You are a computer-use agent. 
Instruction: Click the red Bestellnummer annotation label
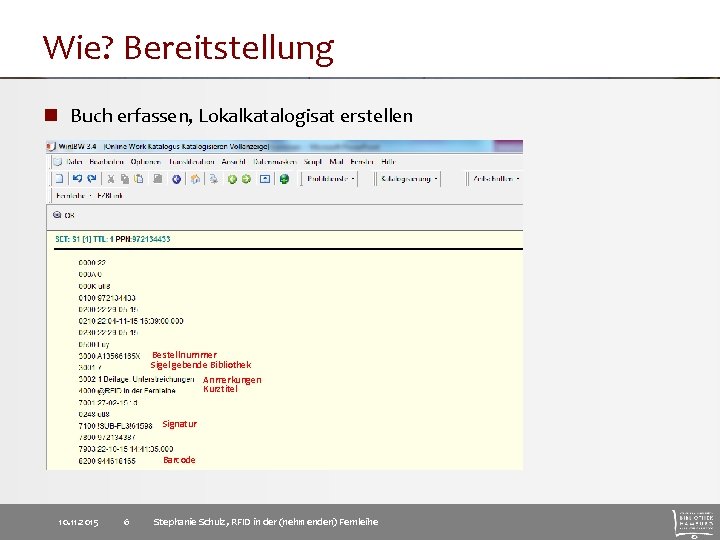(x=184, y=355)
